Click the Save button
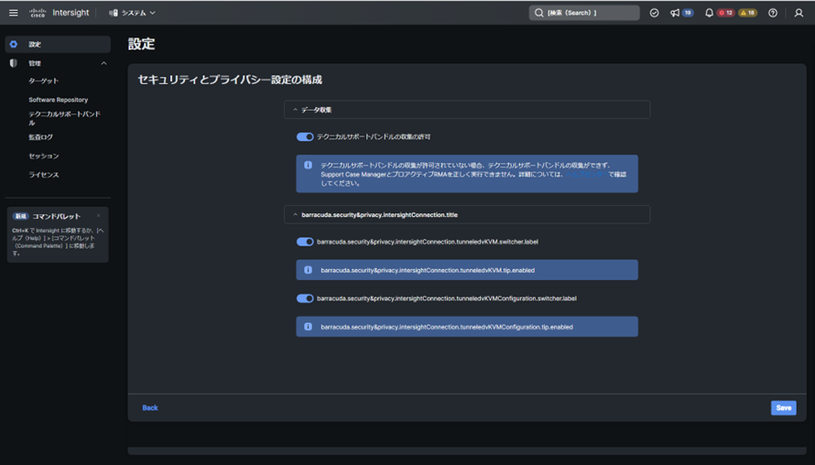The width and height of the screenshot is (815, 465). point(783,408)
